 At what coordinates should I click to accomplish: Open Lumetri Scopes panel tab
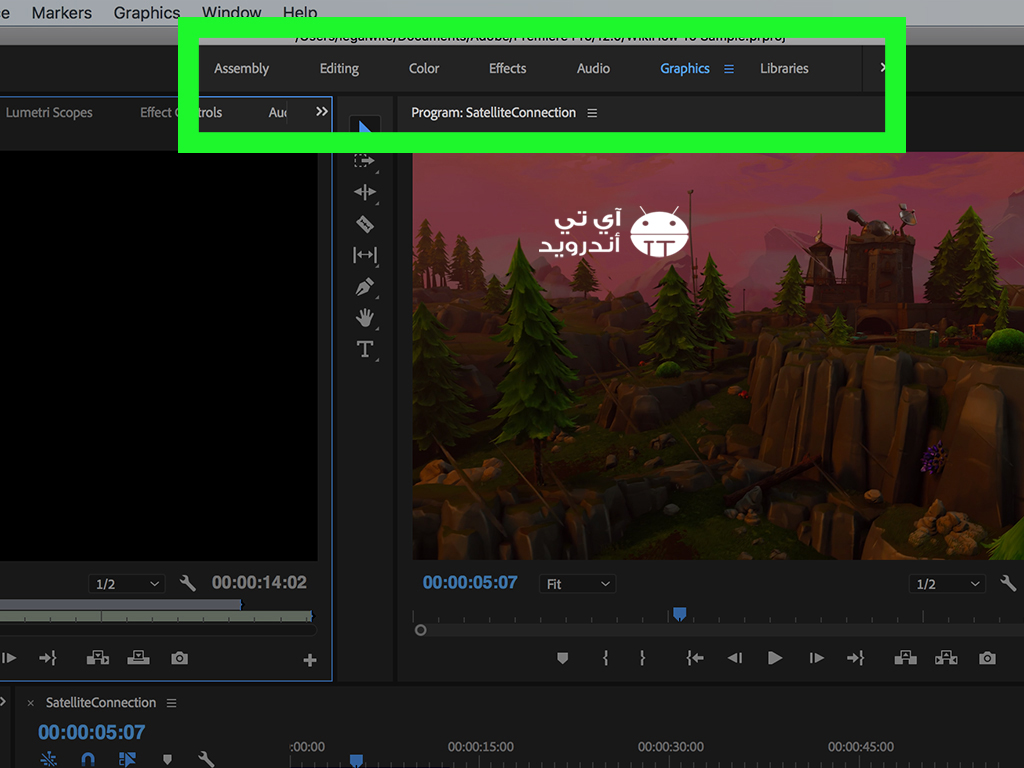point(49,112)
